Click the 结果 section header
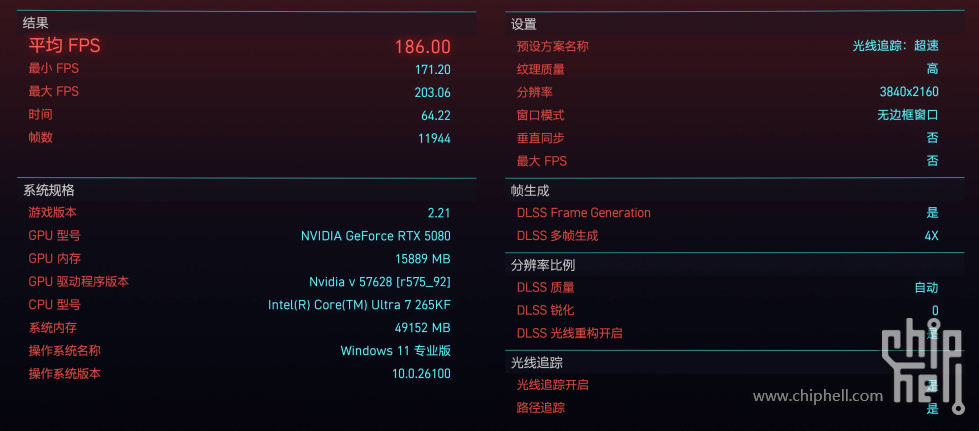979x431 pixels. coord(36,23)
